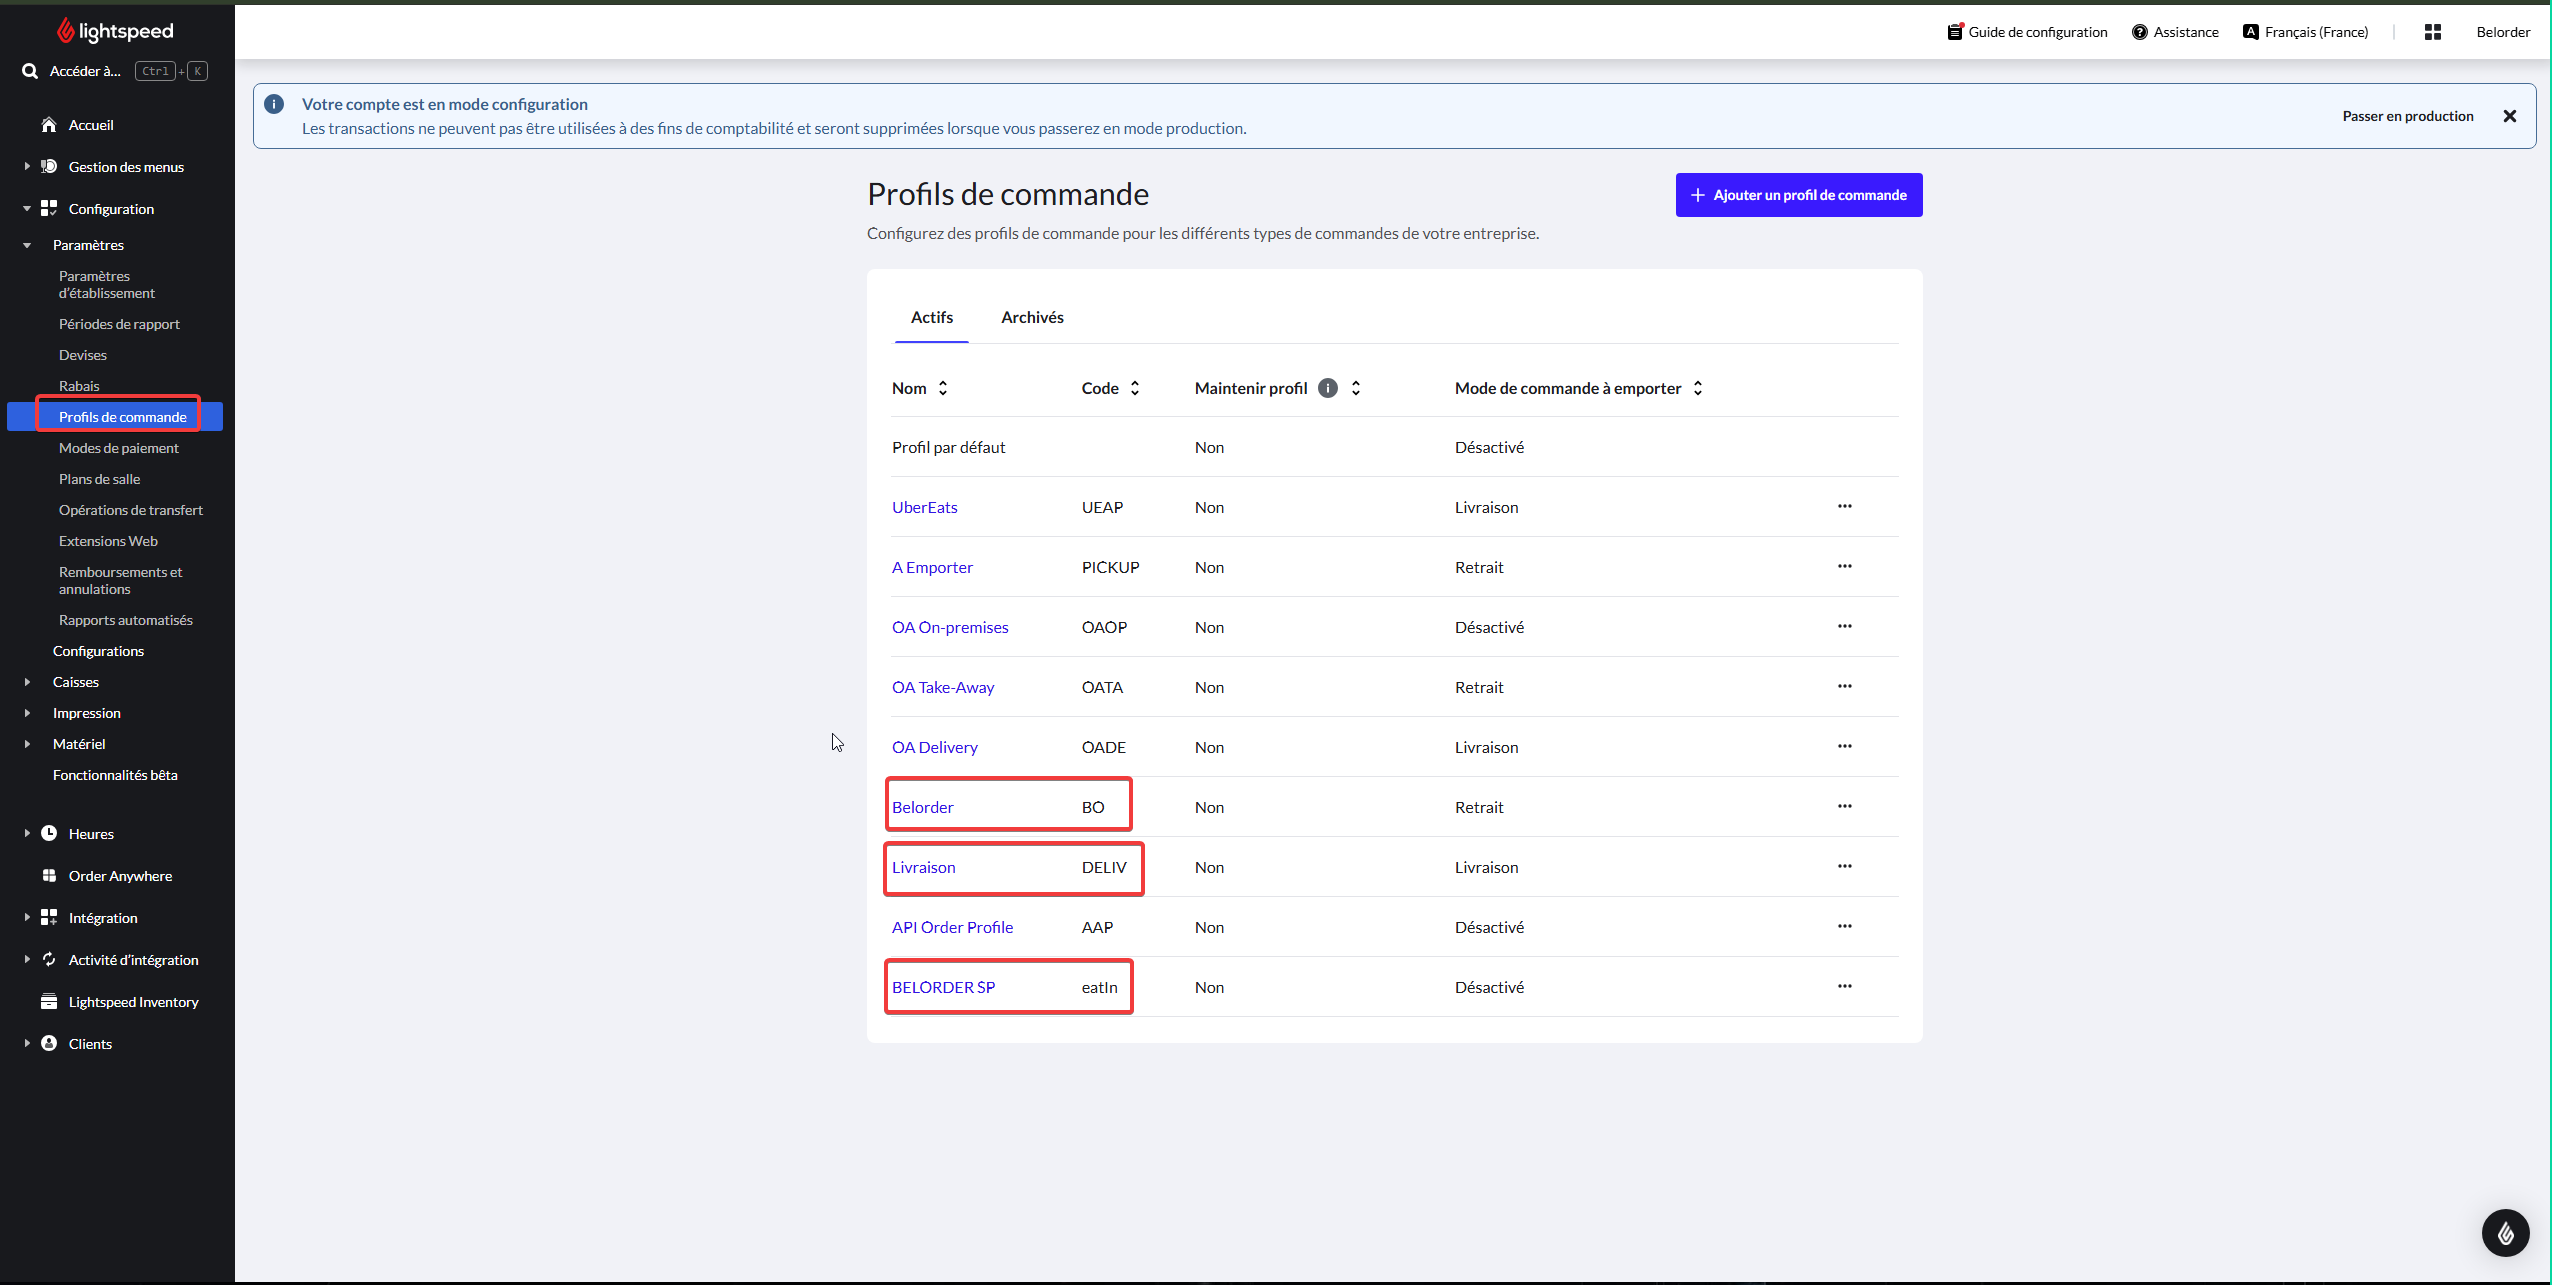The image size is (2552, 1285).
Task: Open Paramètres d'établissement
Action: pyautogui.click(x=106, y=284)
